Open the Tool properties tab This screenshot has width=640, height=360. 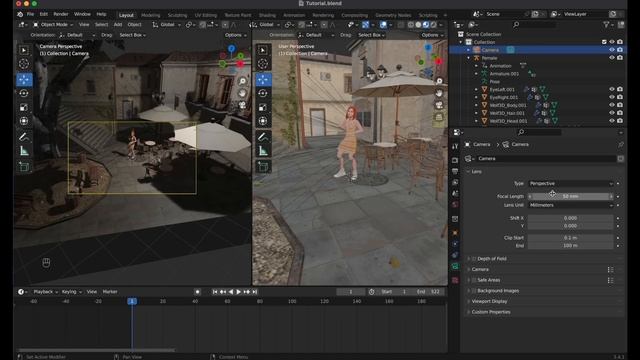(x=455, y=146)
